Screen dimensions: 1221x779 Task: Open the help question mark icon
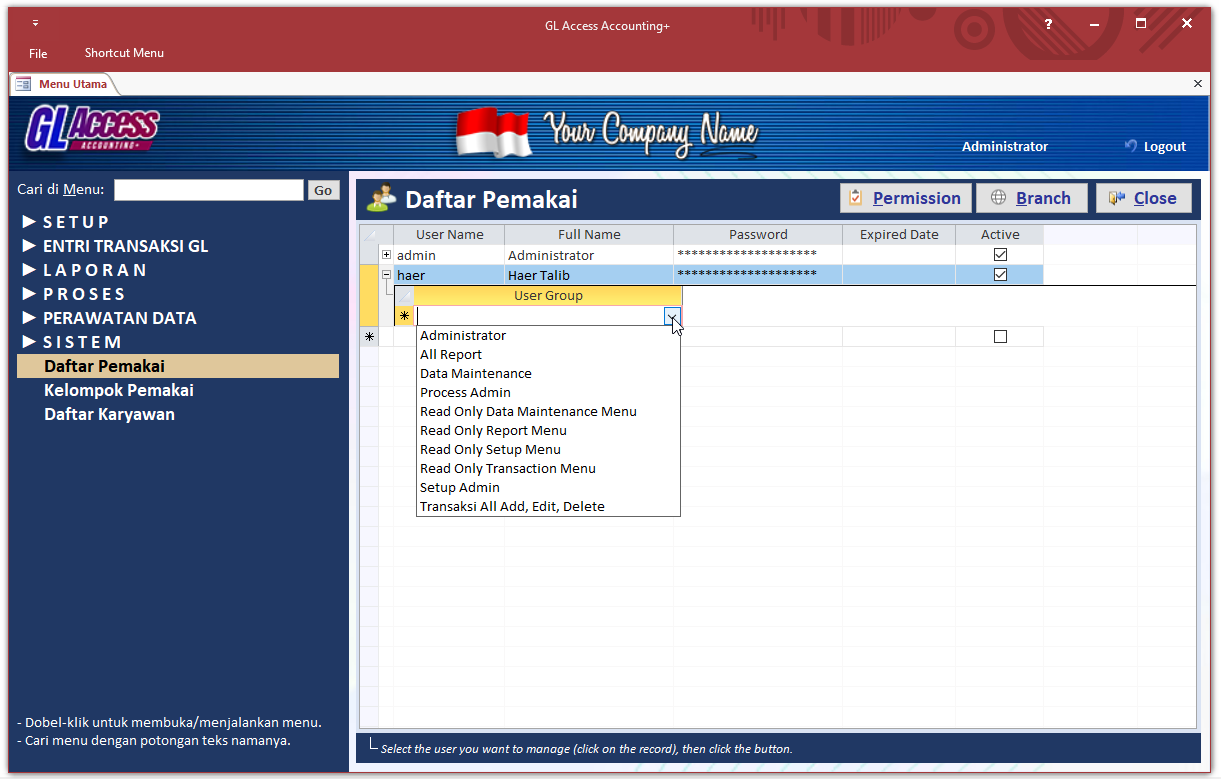click(1047, 24)
